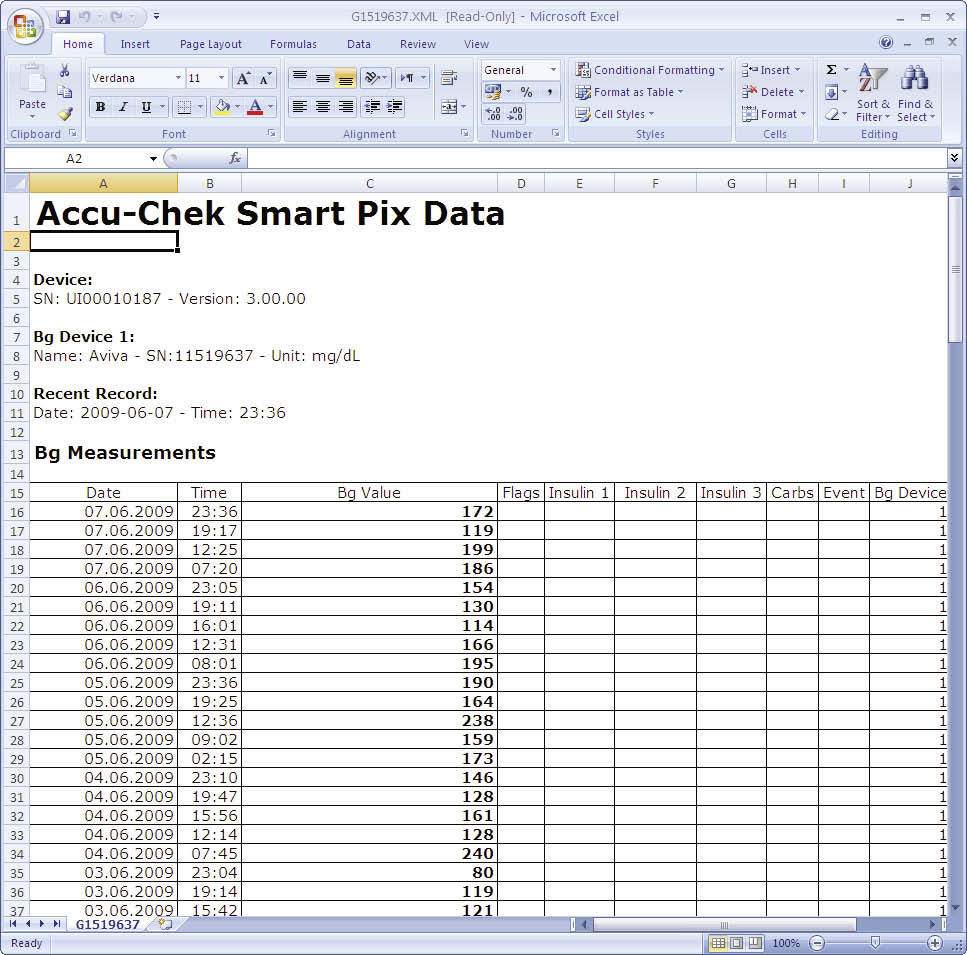Click Merge and Center

[x=449, y=107]
